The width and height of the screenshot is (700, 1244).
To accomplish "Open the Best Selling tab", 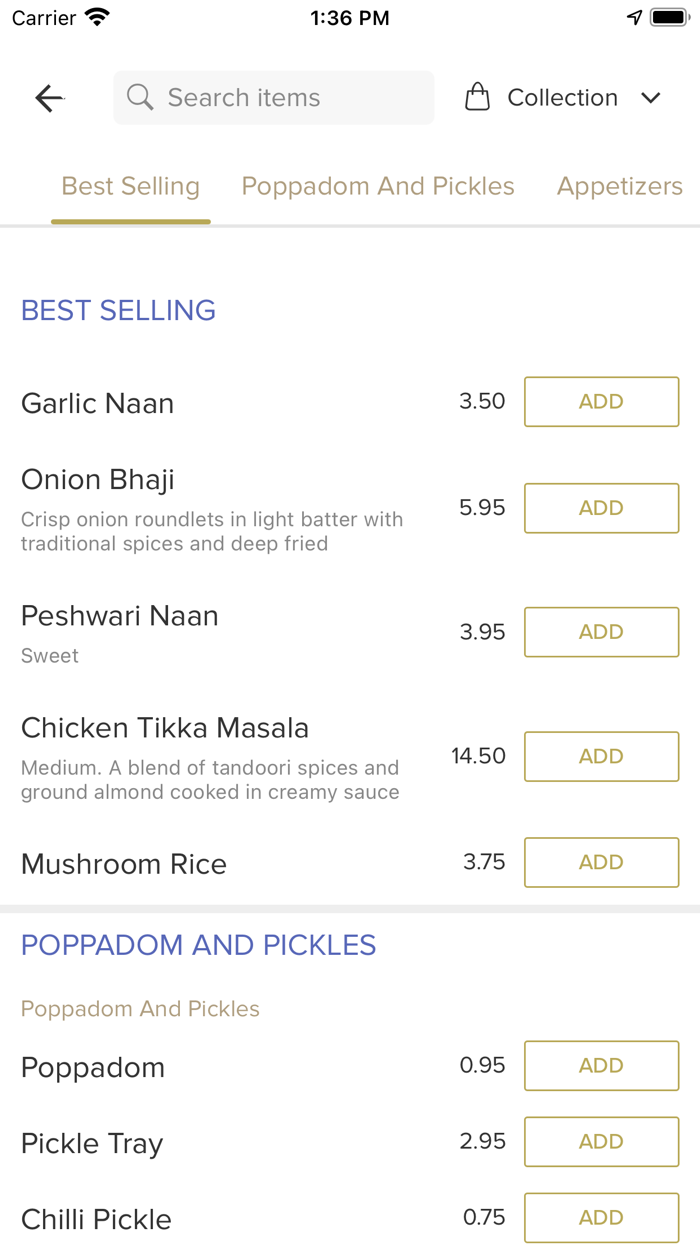I will point(130,186).
